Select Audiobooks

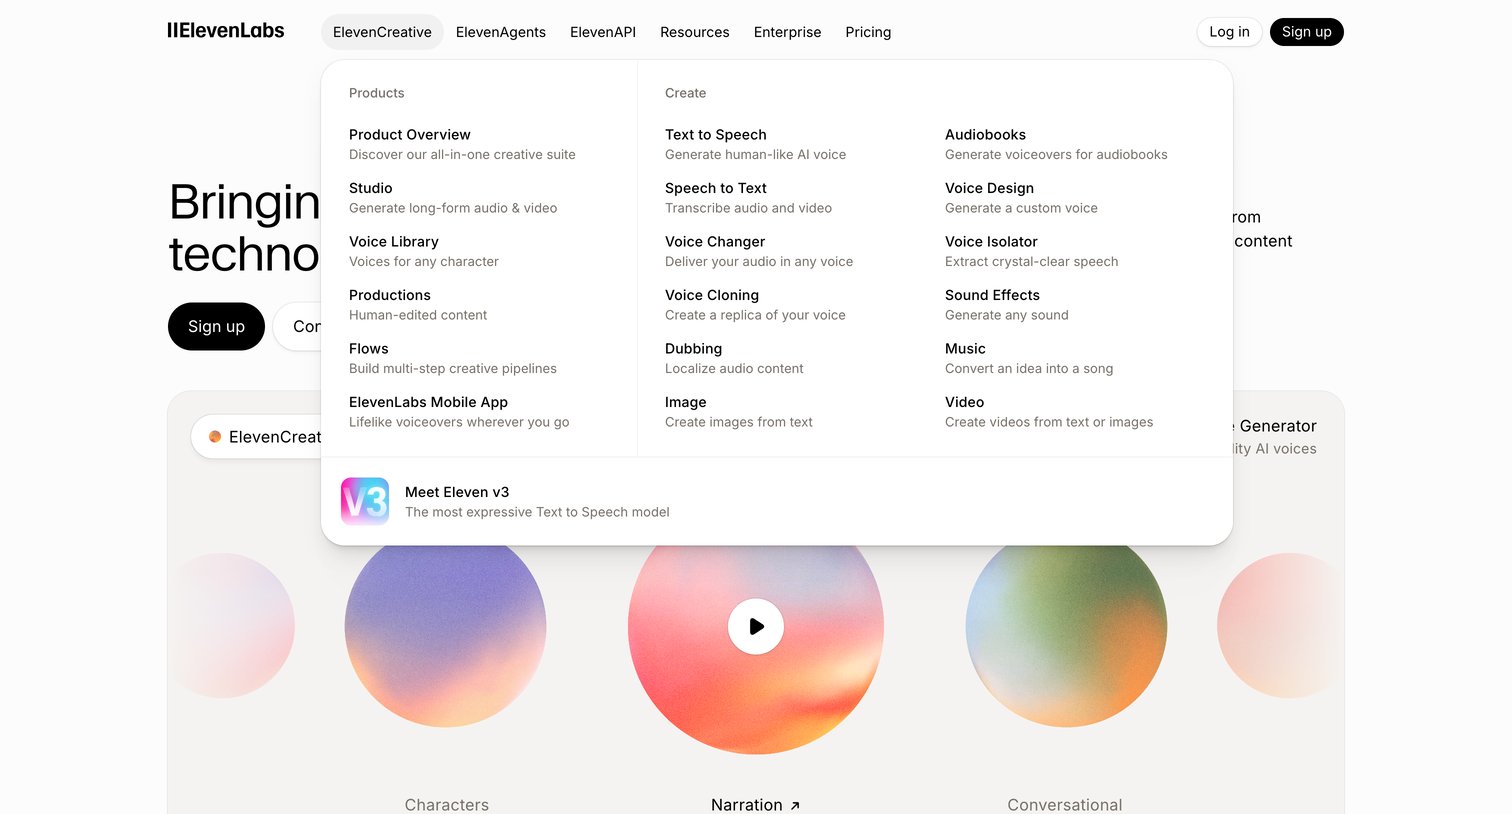[x=1056, y=144]
